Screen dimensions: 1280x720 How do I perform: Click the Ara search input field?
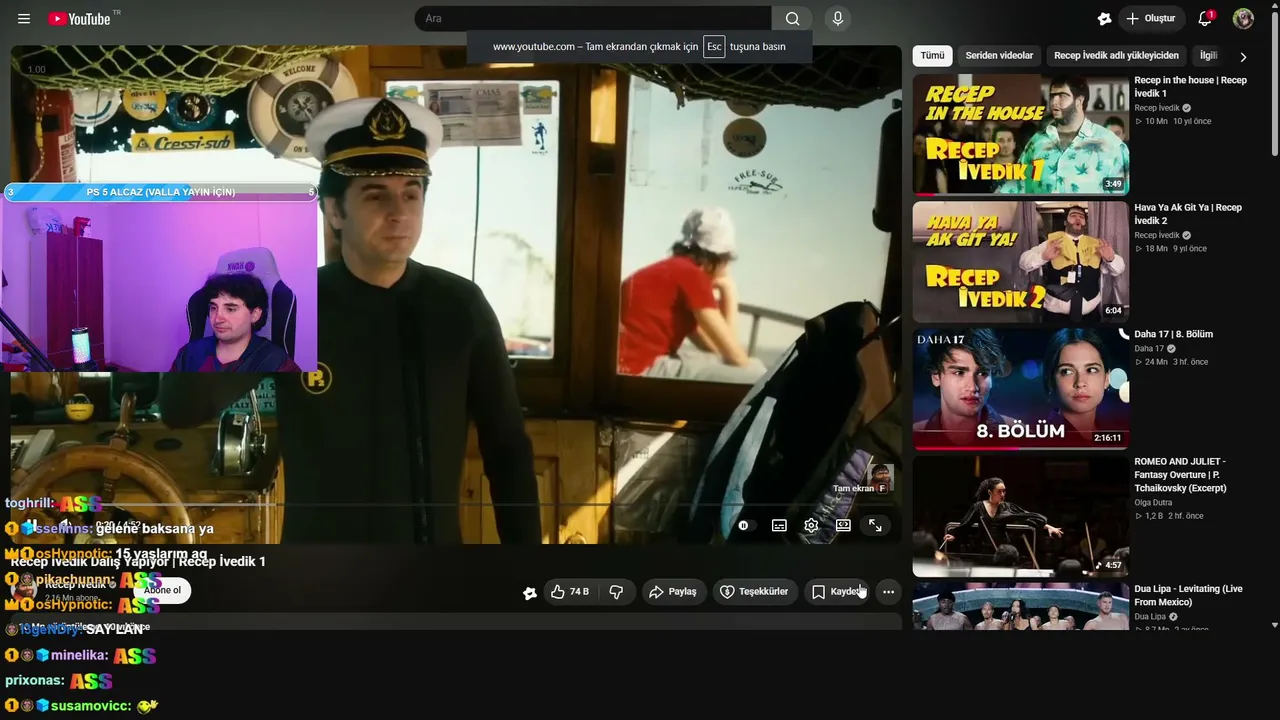[x=593, y=19]
